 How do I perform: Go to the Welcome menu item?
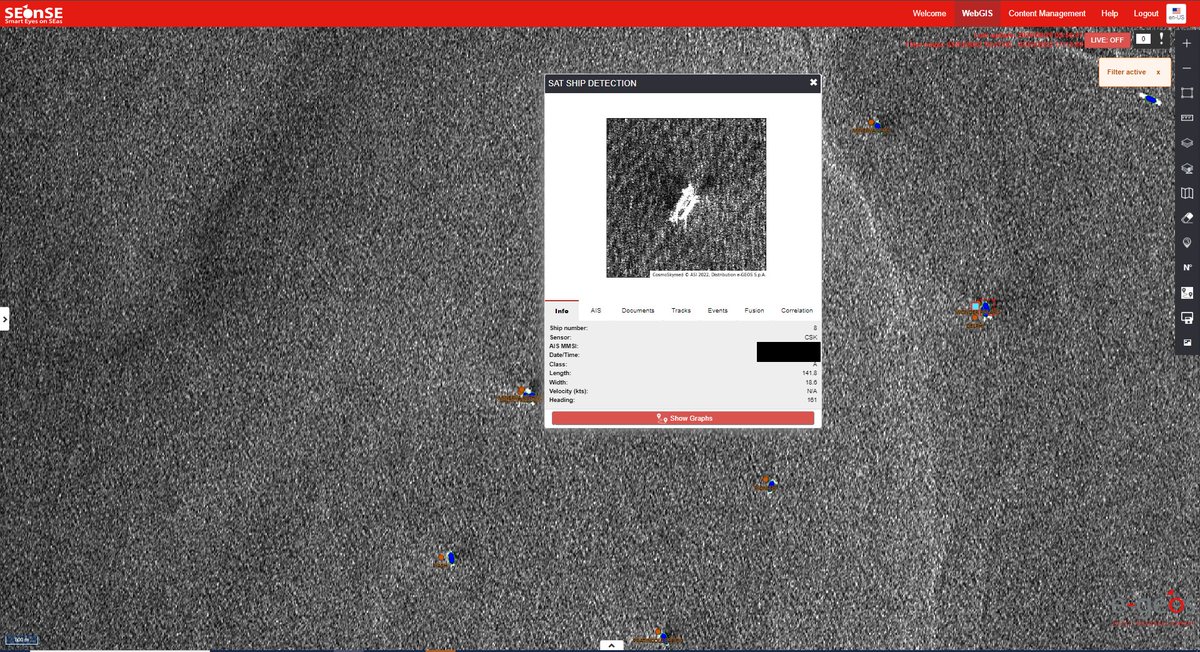pyautogui.click(x=929, y=13)
